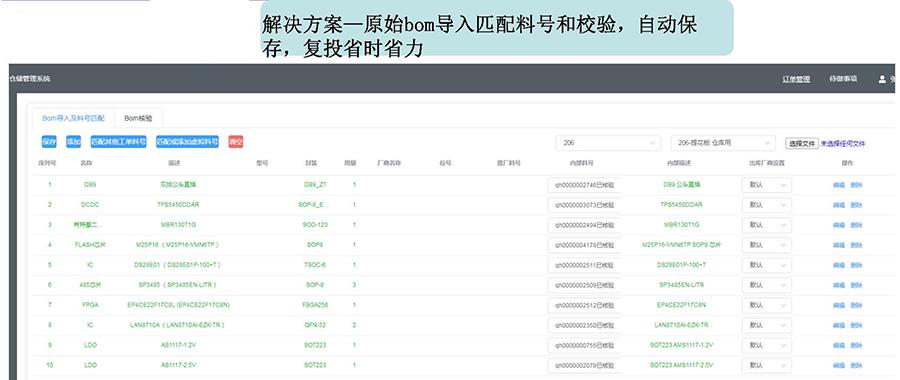The image size is (900, 380).
Task: Open the 206-排花板 仓库用 dropdown
Action: pyautogui.click(x=723, y=143)
